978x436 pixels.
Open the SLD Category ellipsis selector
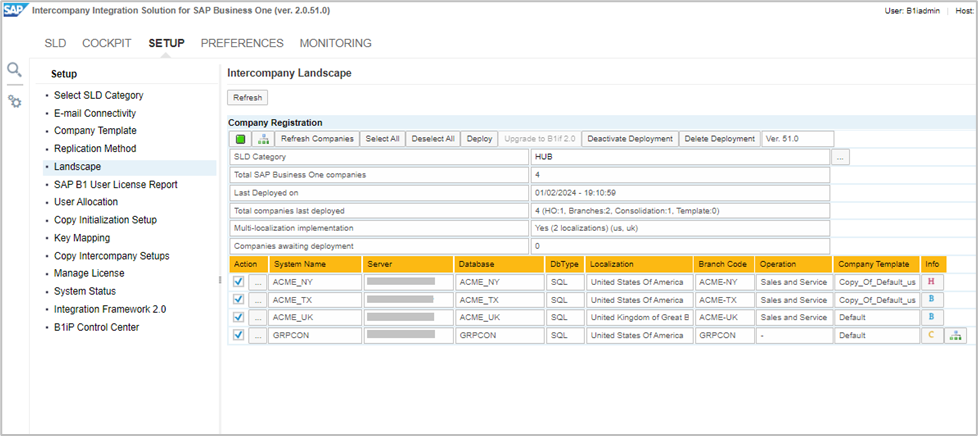click(x=841, y=157)
